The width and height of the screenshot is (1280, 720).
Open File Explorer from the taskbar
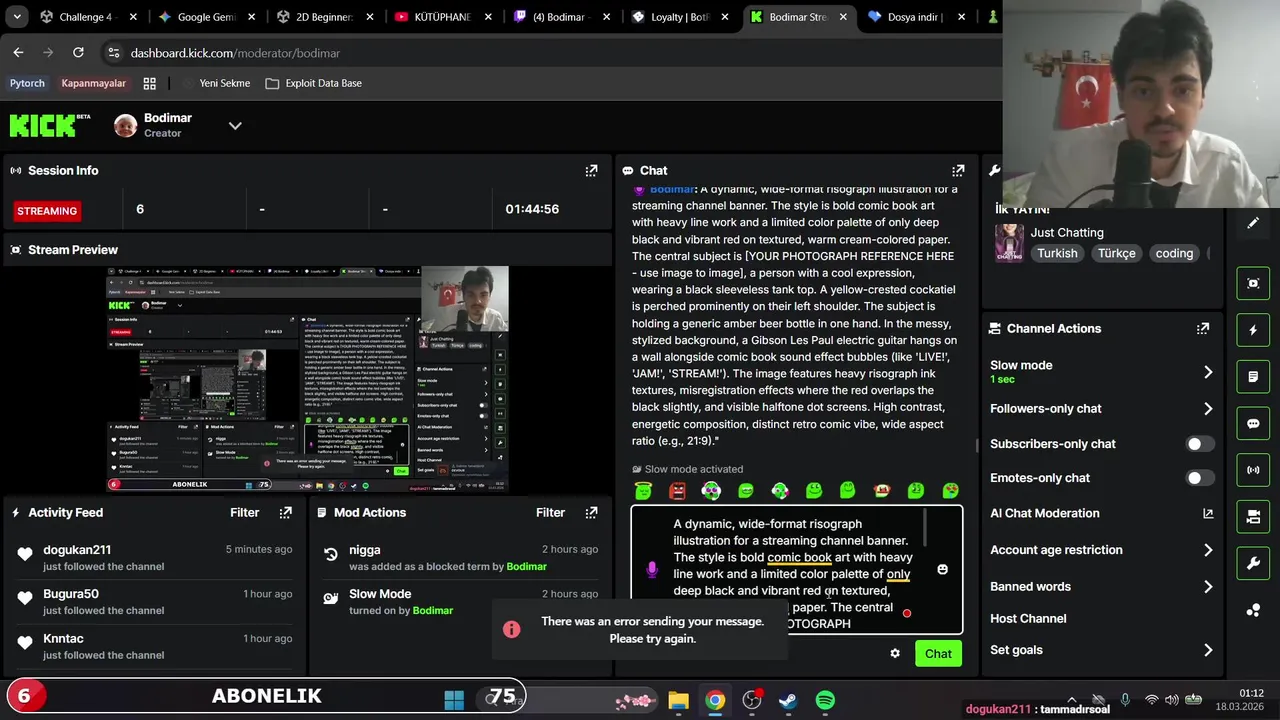coord(678,701)
